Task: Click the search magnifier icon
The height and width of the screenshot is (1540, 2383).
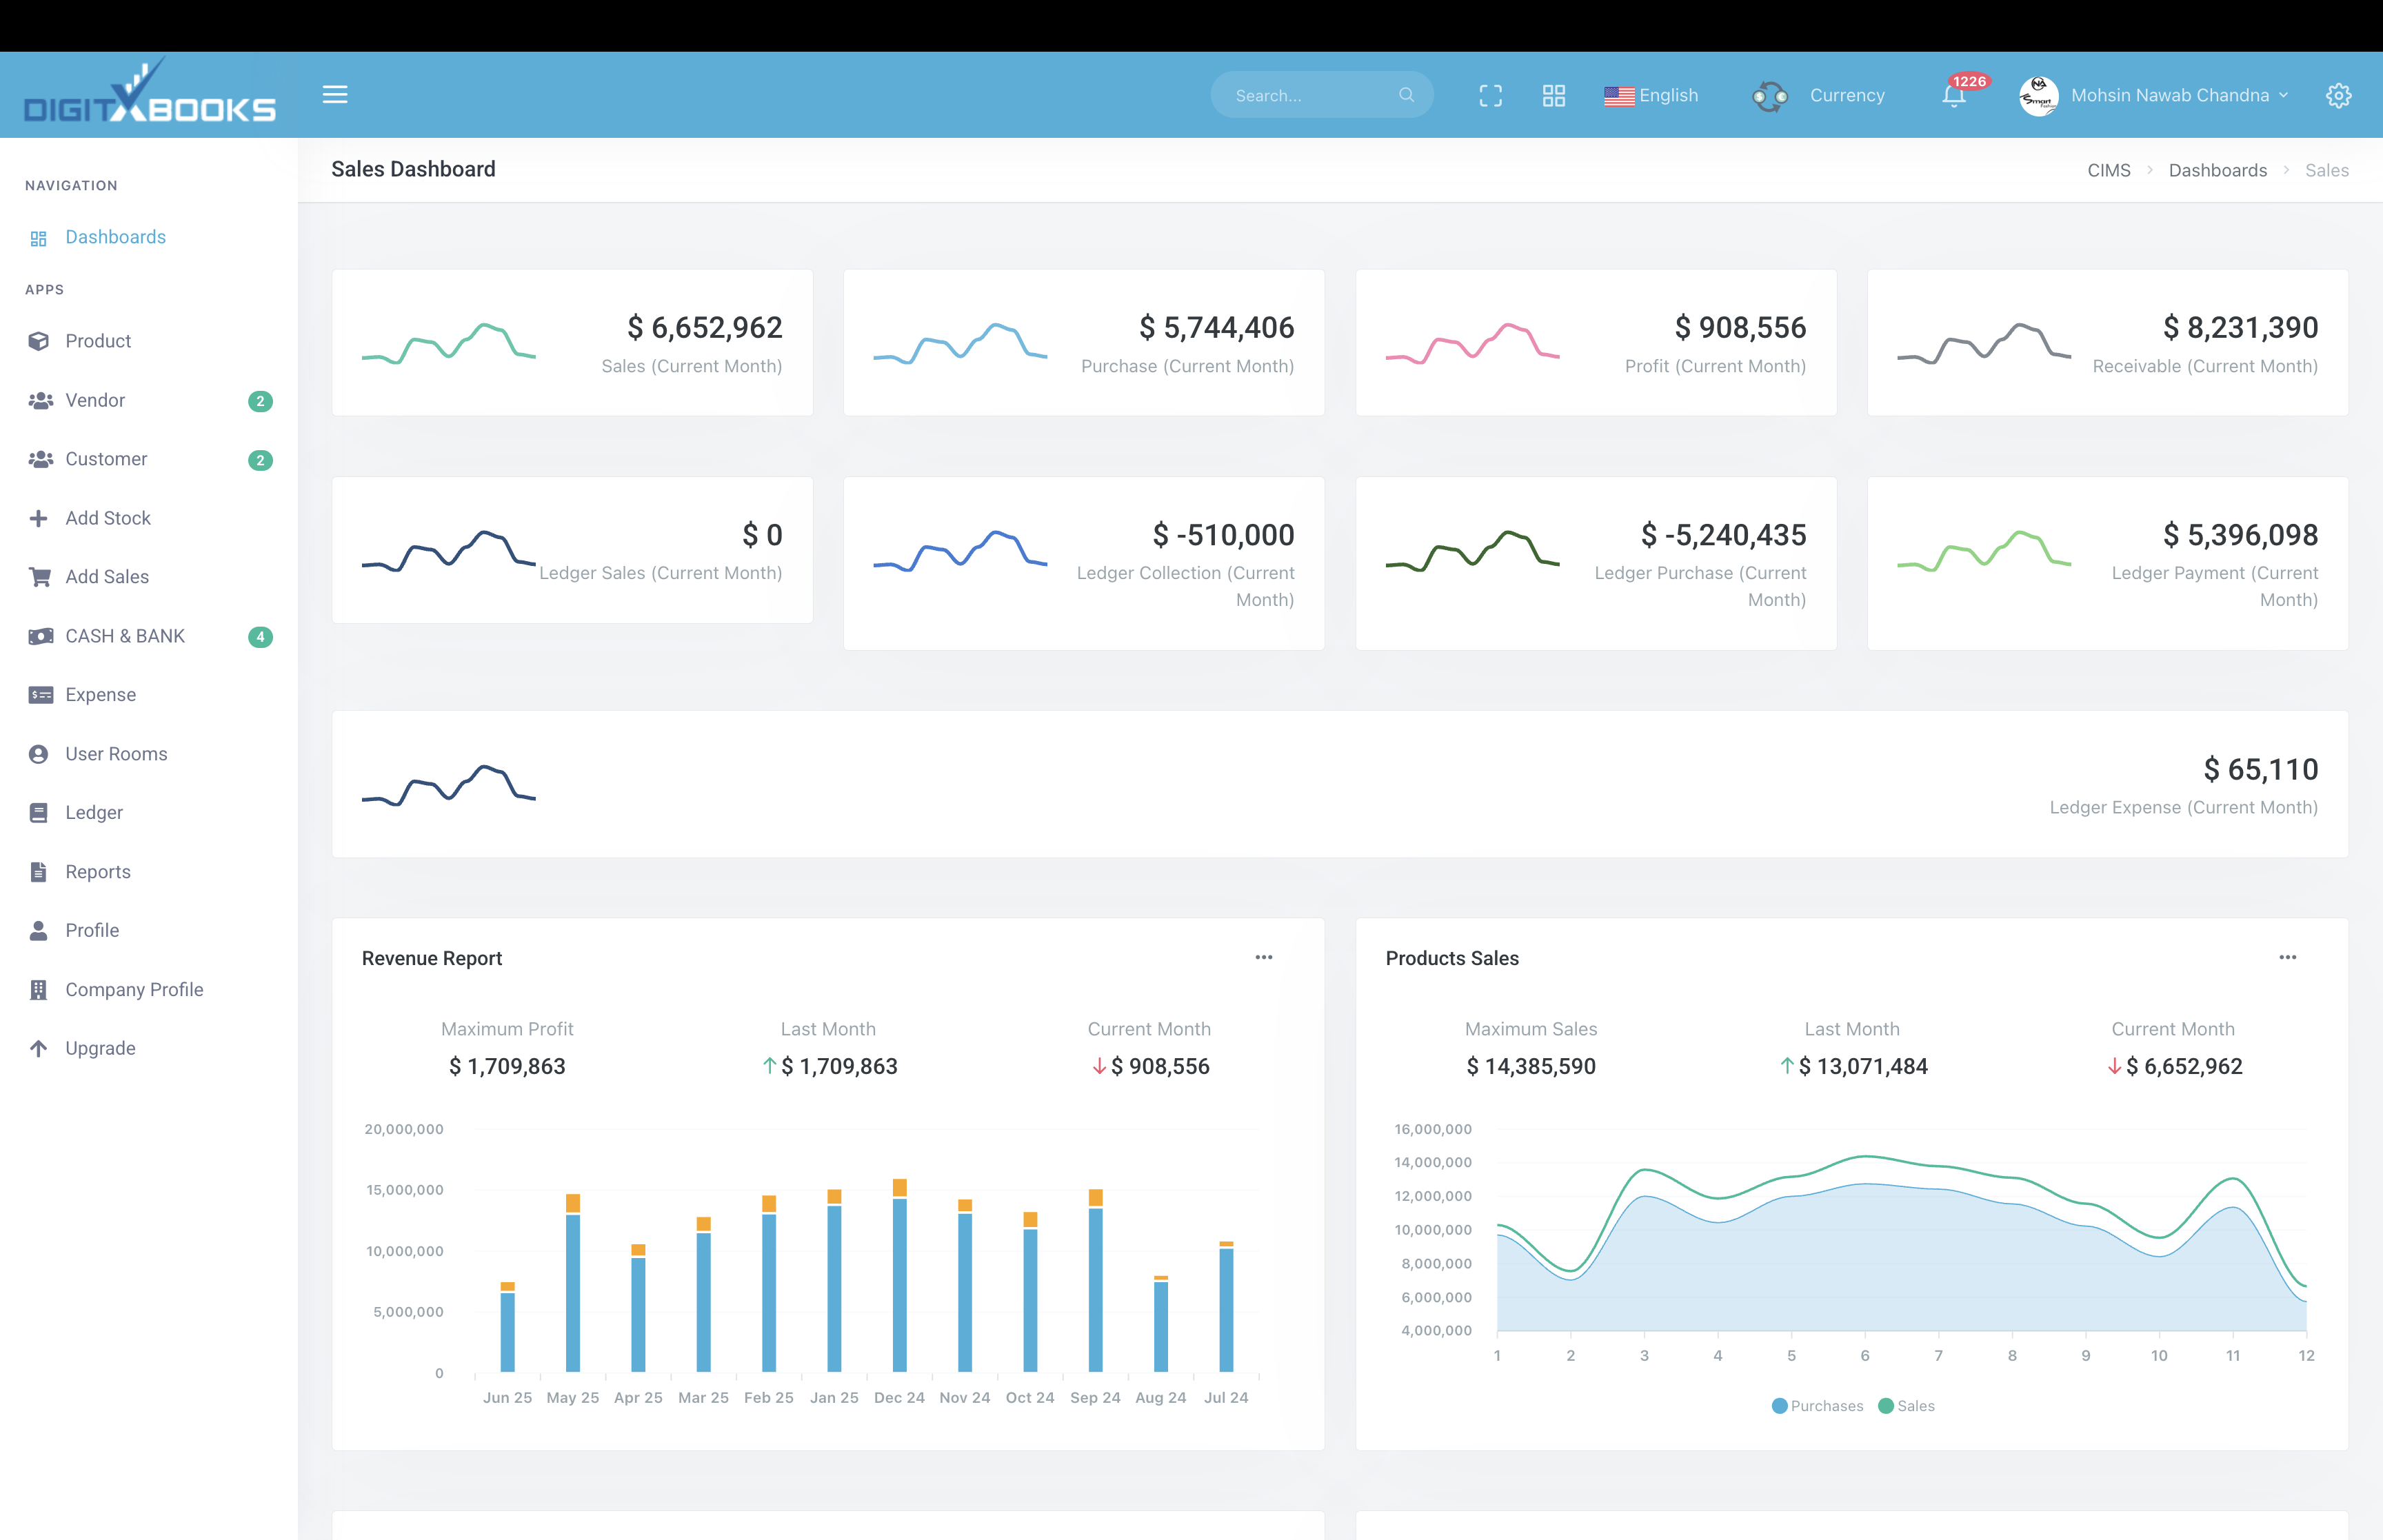Action: [x=1406, y=95]
